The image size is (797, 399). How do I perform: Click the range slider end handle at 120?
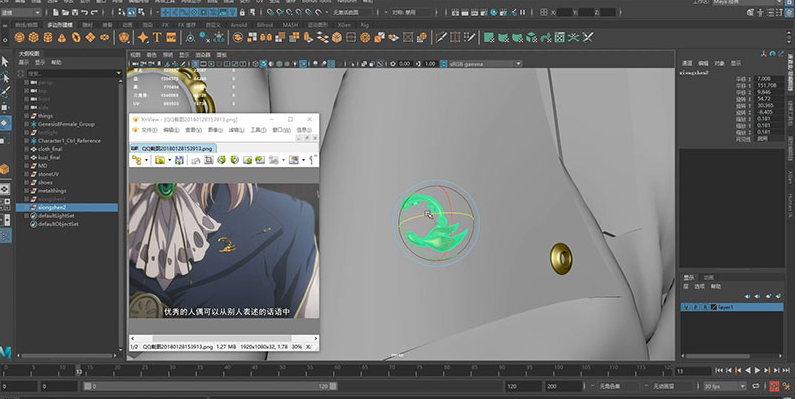click(x=333, y=386)
